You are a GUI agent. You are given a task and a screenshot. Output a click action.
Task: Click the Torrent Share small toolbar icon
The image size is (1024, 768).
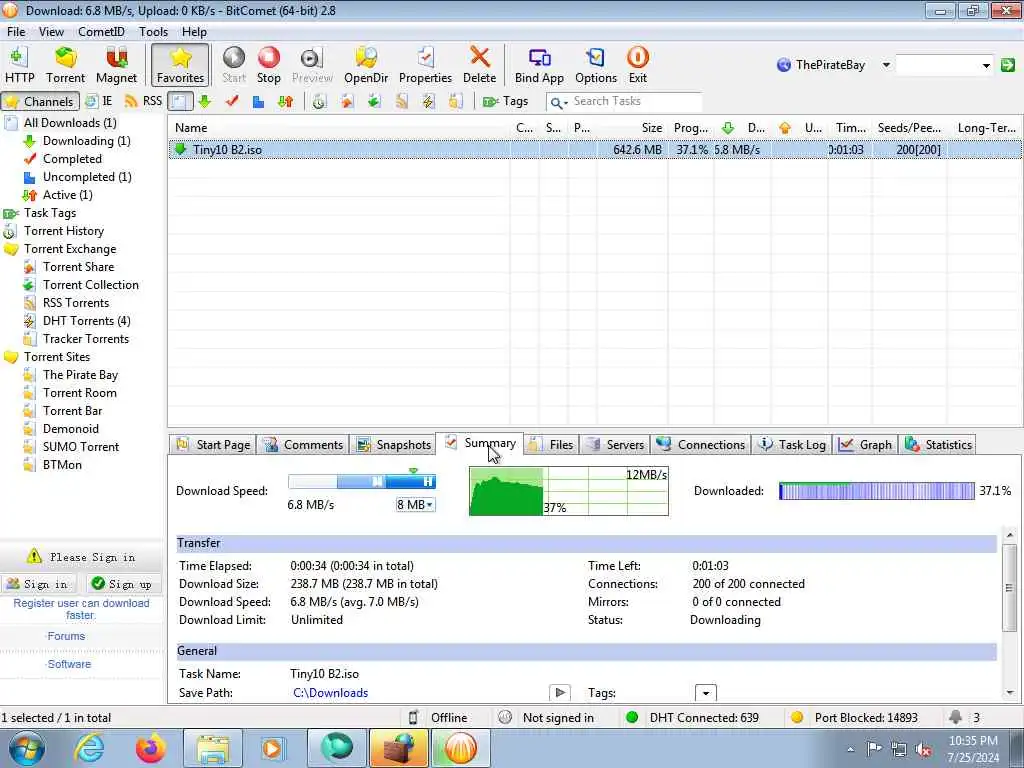tap(346, 101)
